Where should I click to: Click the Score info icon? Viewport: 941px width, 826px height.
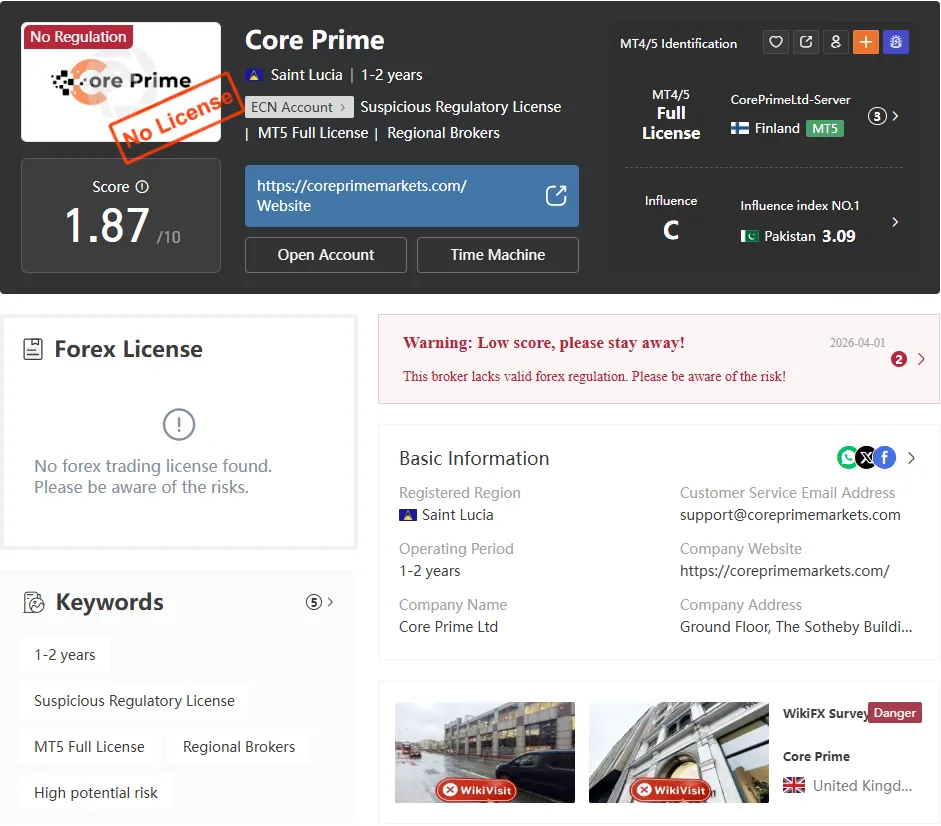pos(142,187)
